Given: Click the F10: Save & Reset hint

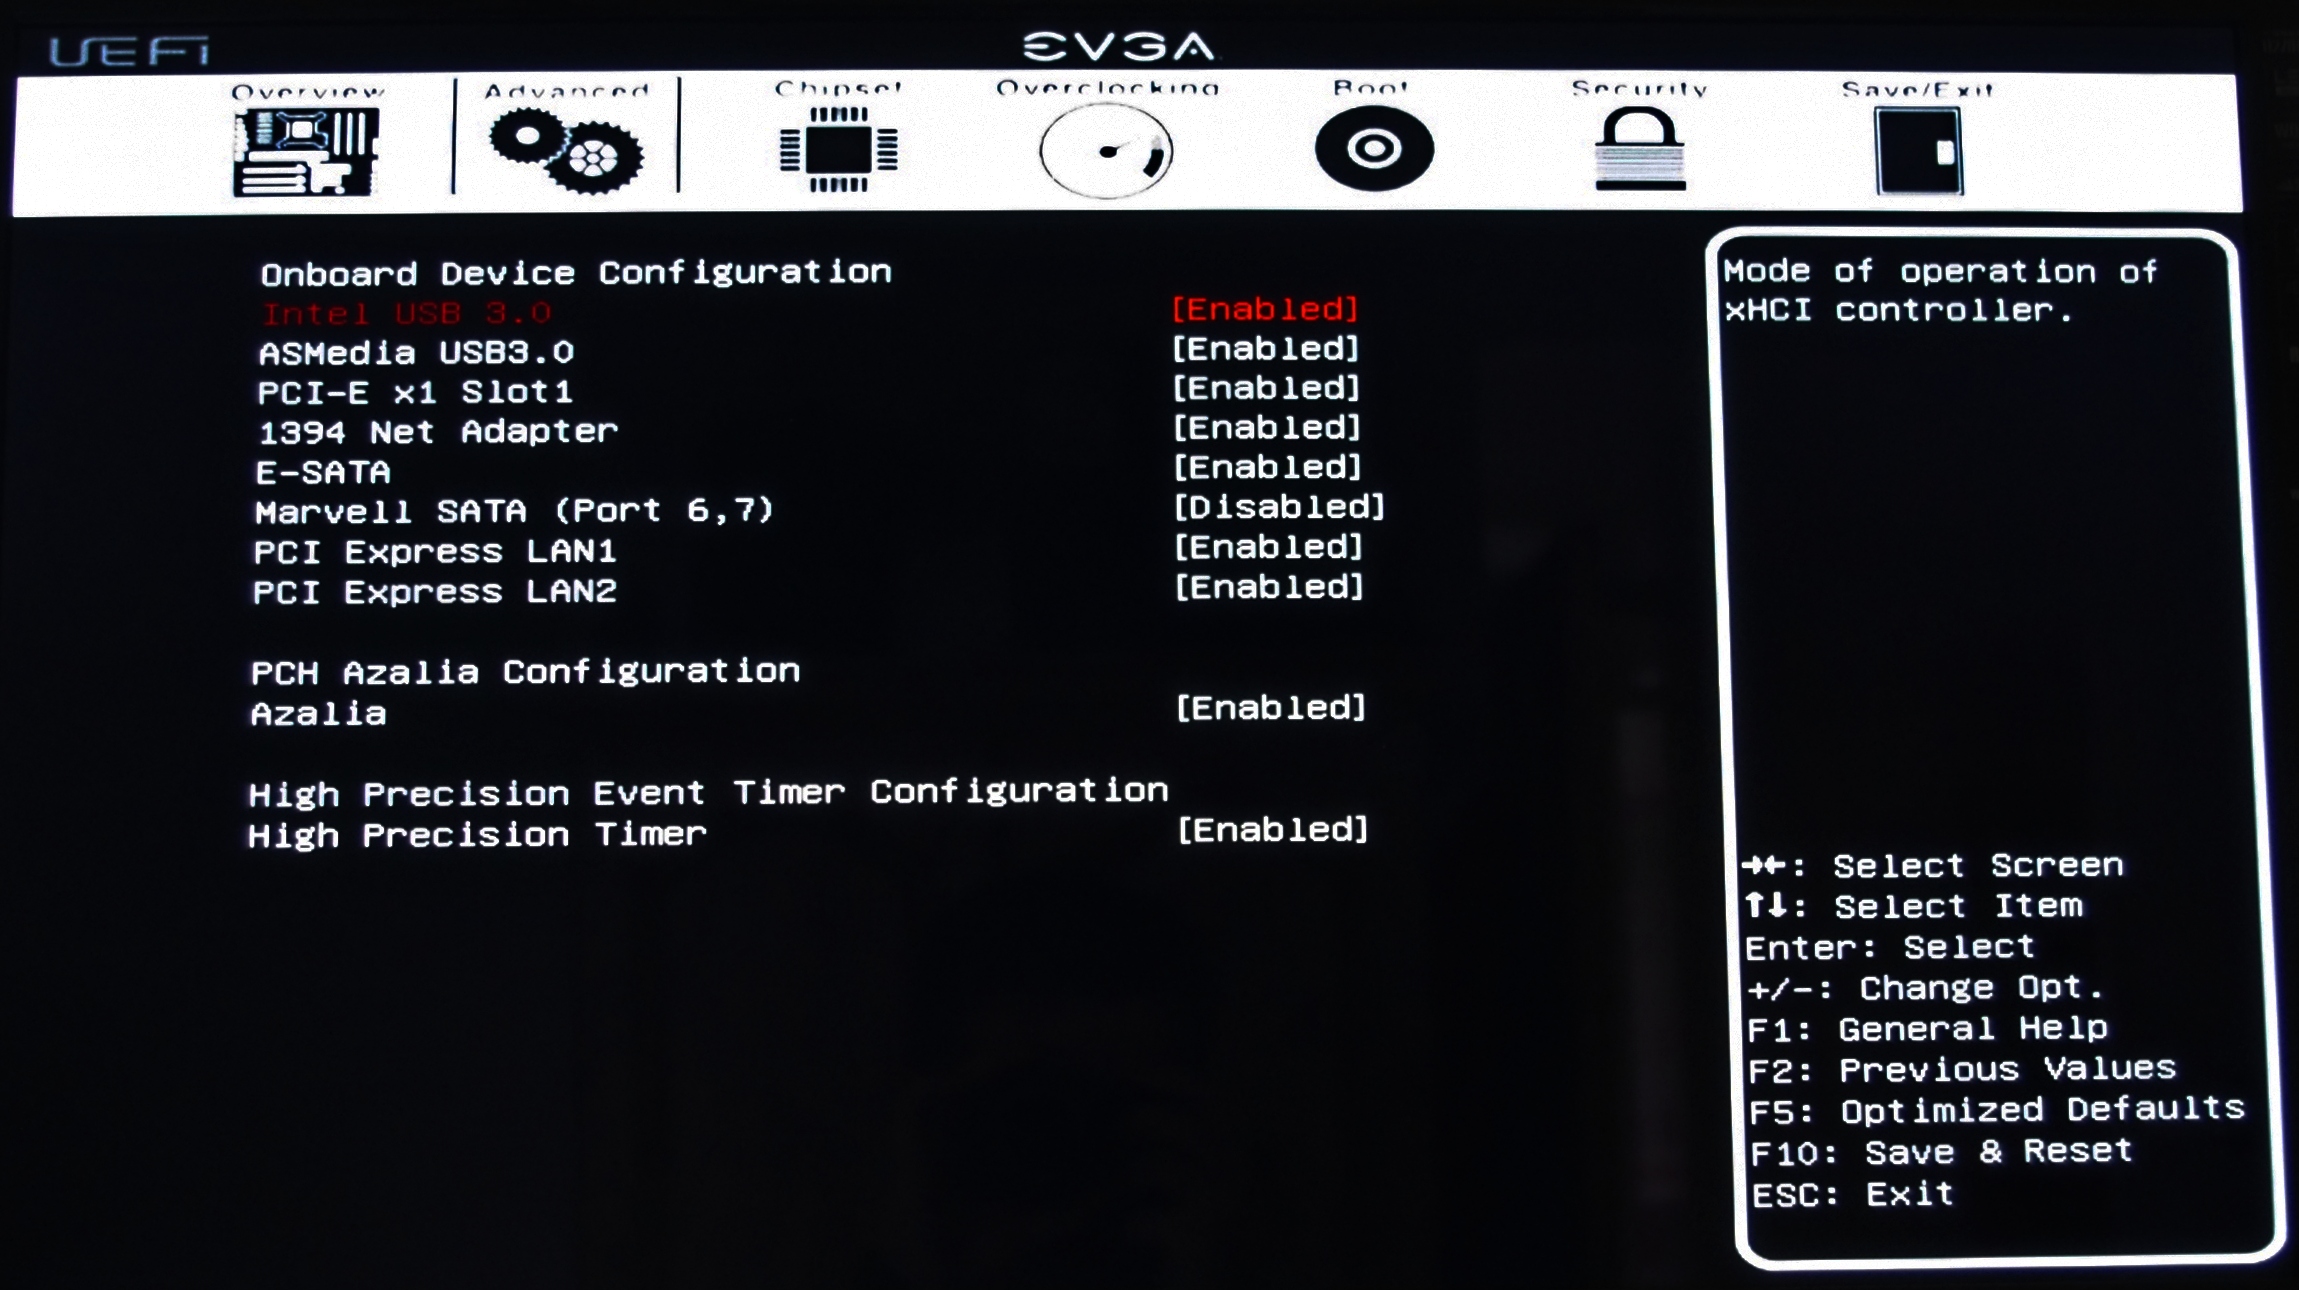Looking at the screenshot, I should coord(1941,1152).
